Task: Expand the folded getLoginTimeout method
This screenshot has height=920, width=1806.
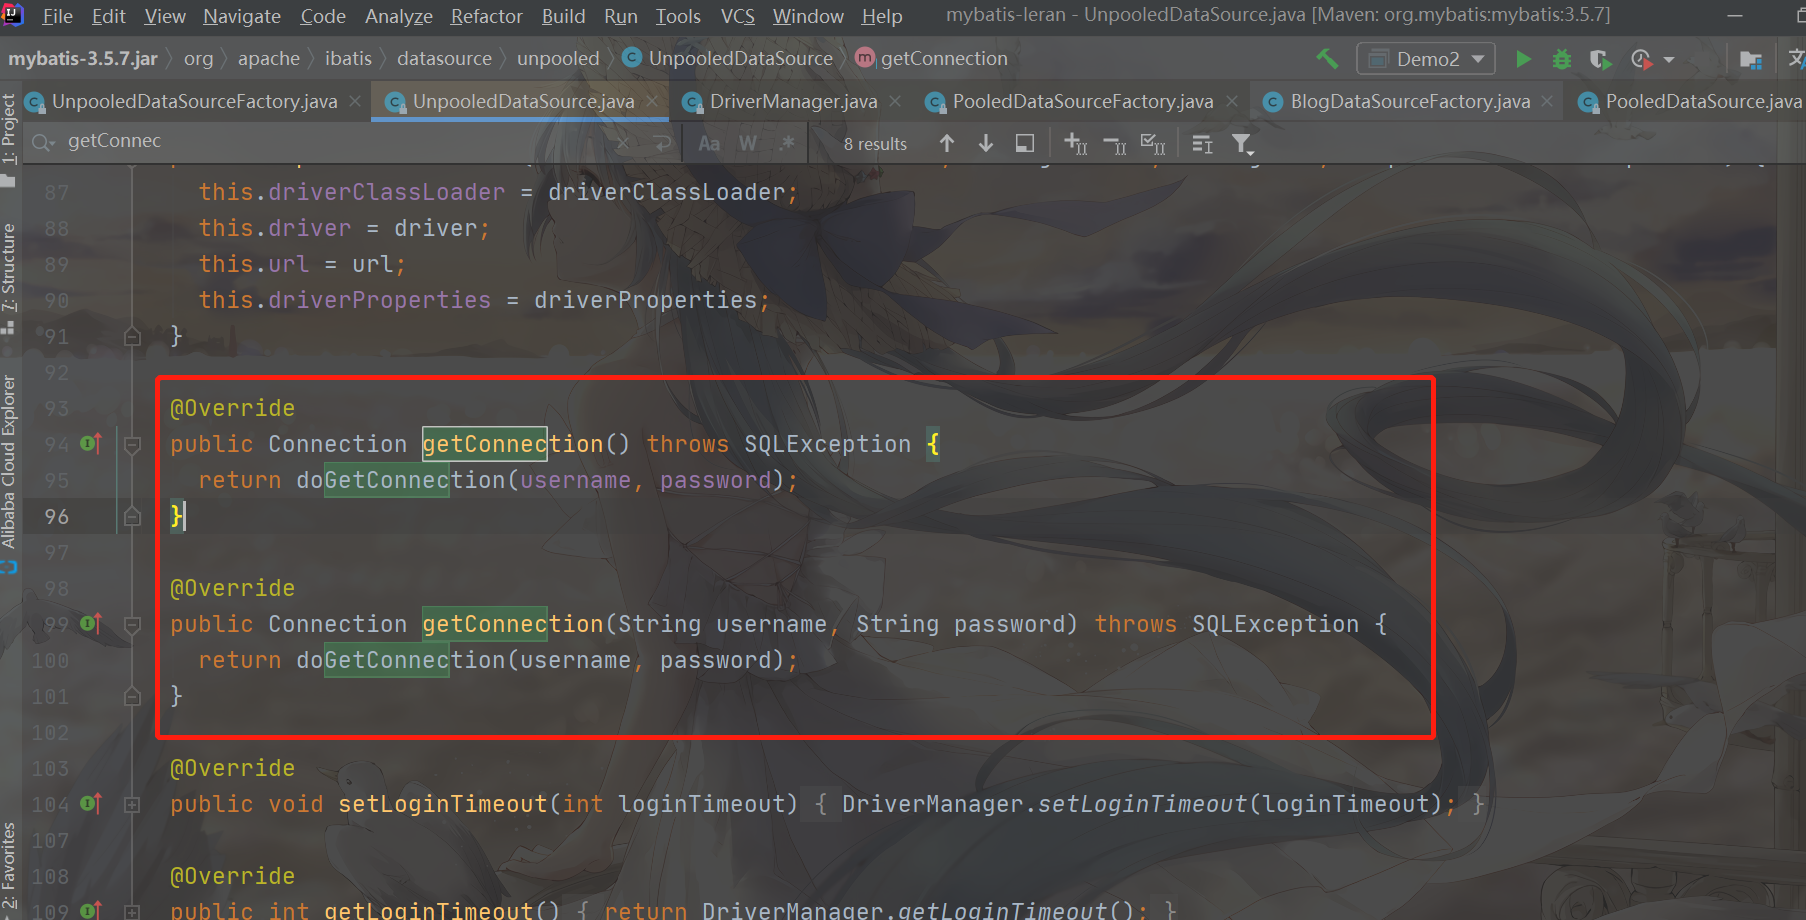Action: [x=132, y=911]
